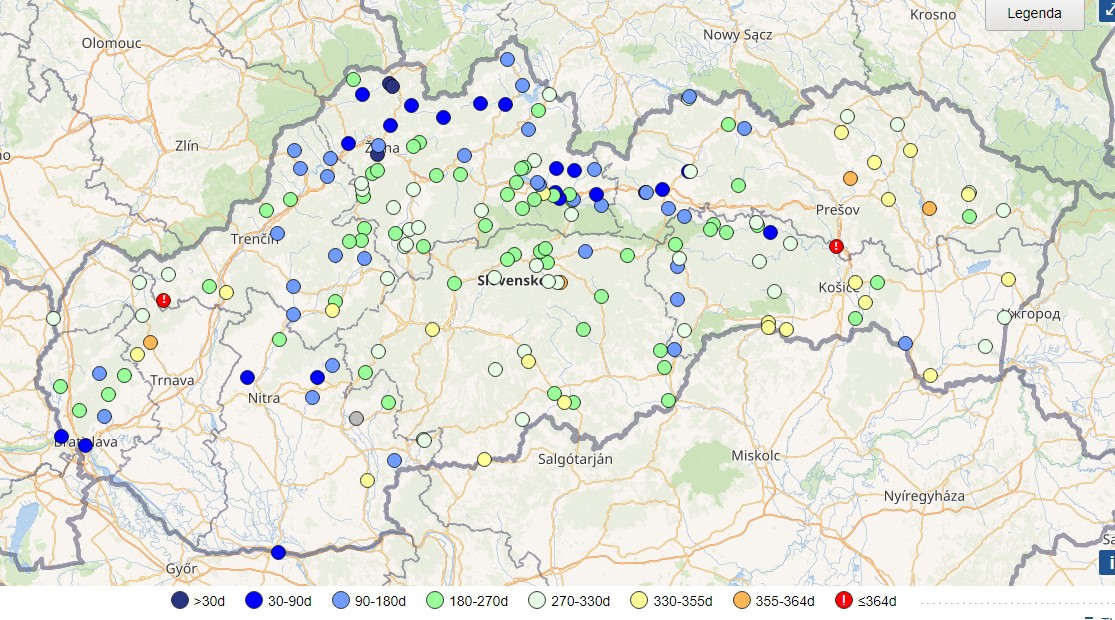The height and width of the screenshot is (620, 1115).
Task: Click red alert marker near Prešov
Action: tap(837, 246)
